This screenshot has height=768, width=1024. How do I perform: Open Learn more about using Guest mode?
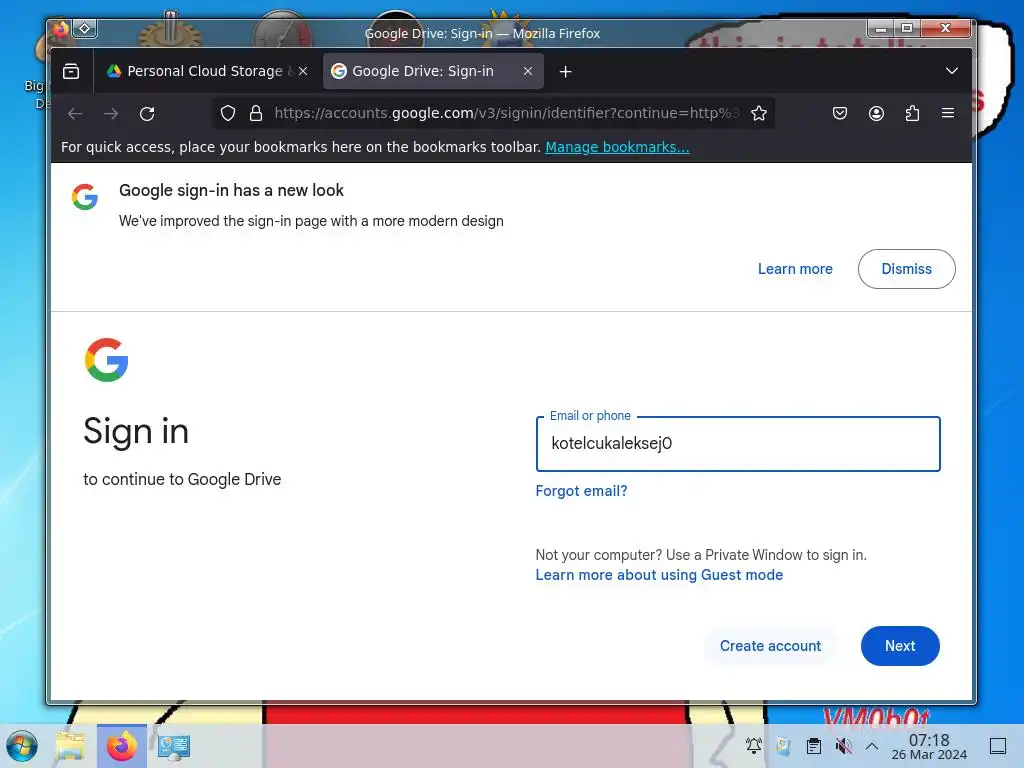659,575
